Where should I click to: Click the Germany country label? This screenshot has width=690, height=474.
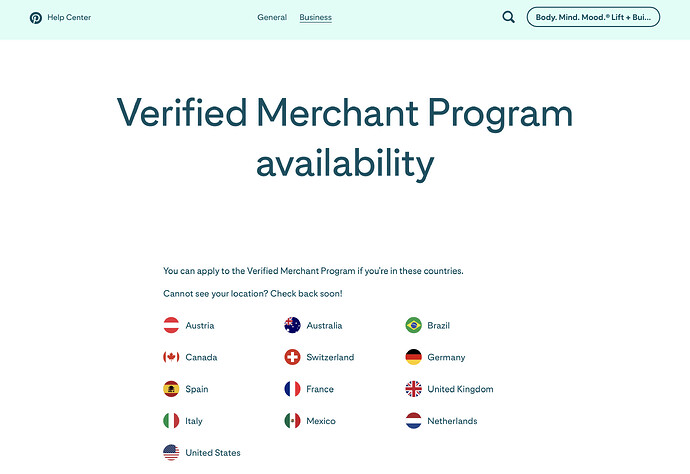[446, 357]
